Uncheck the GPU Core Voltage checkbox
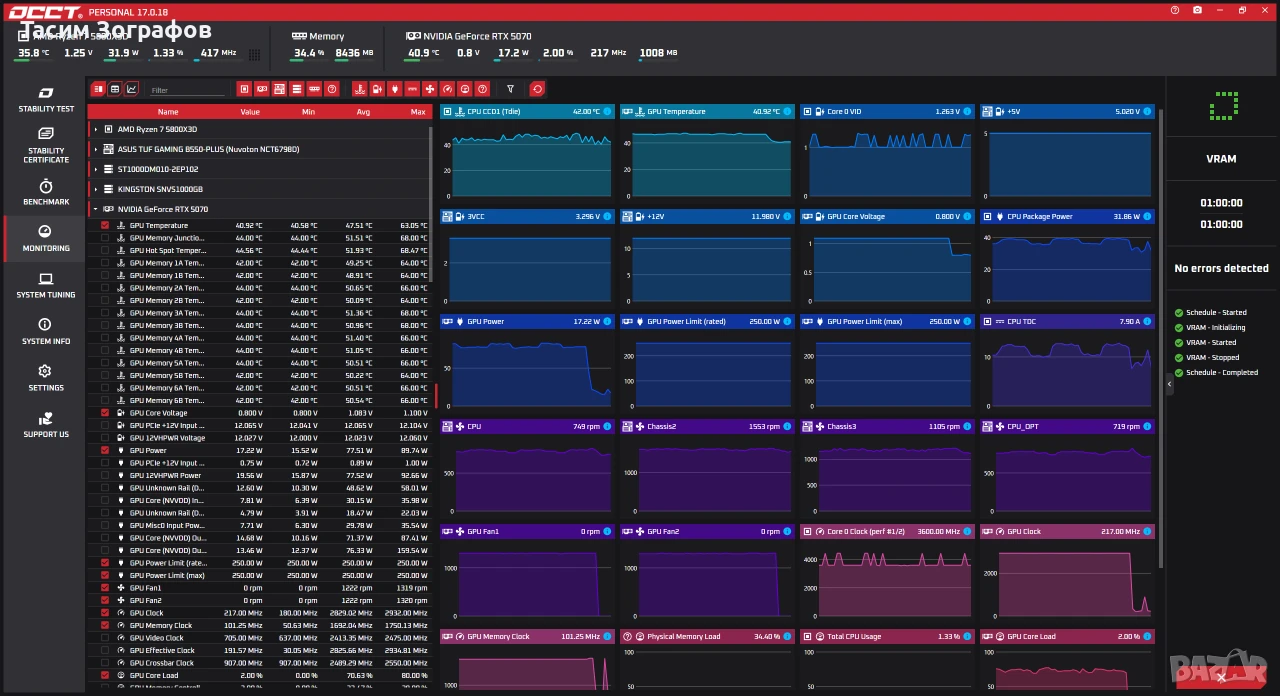 [105, 413]
